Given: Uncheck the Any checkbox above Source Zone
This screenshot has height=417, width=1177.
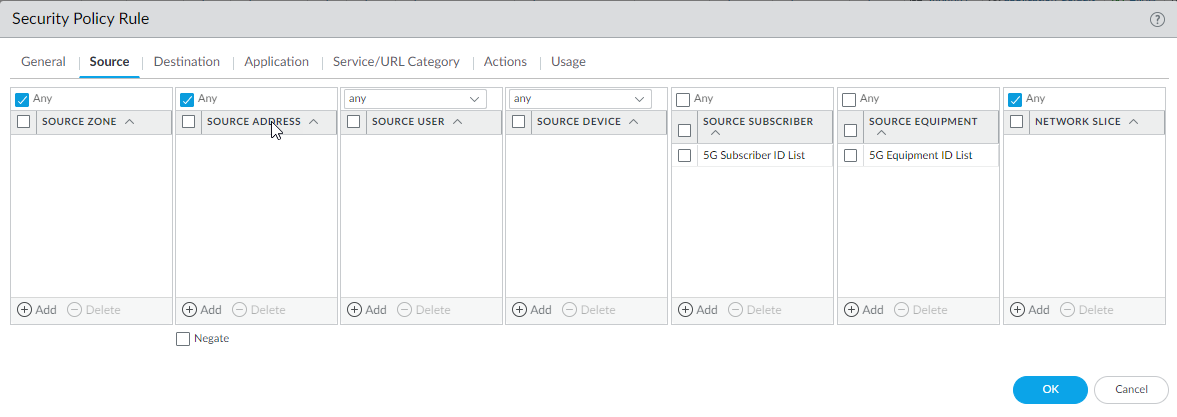Looking at the screenshot, I should point(22,99).
